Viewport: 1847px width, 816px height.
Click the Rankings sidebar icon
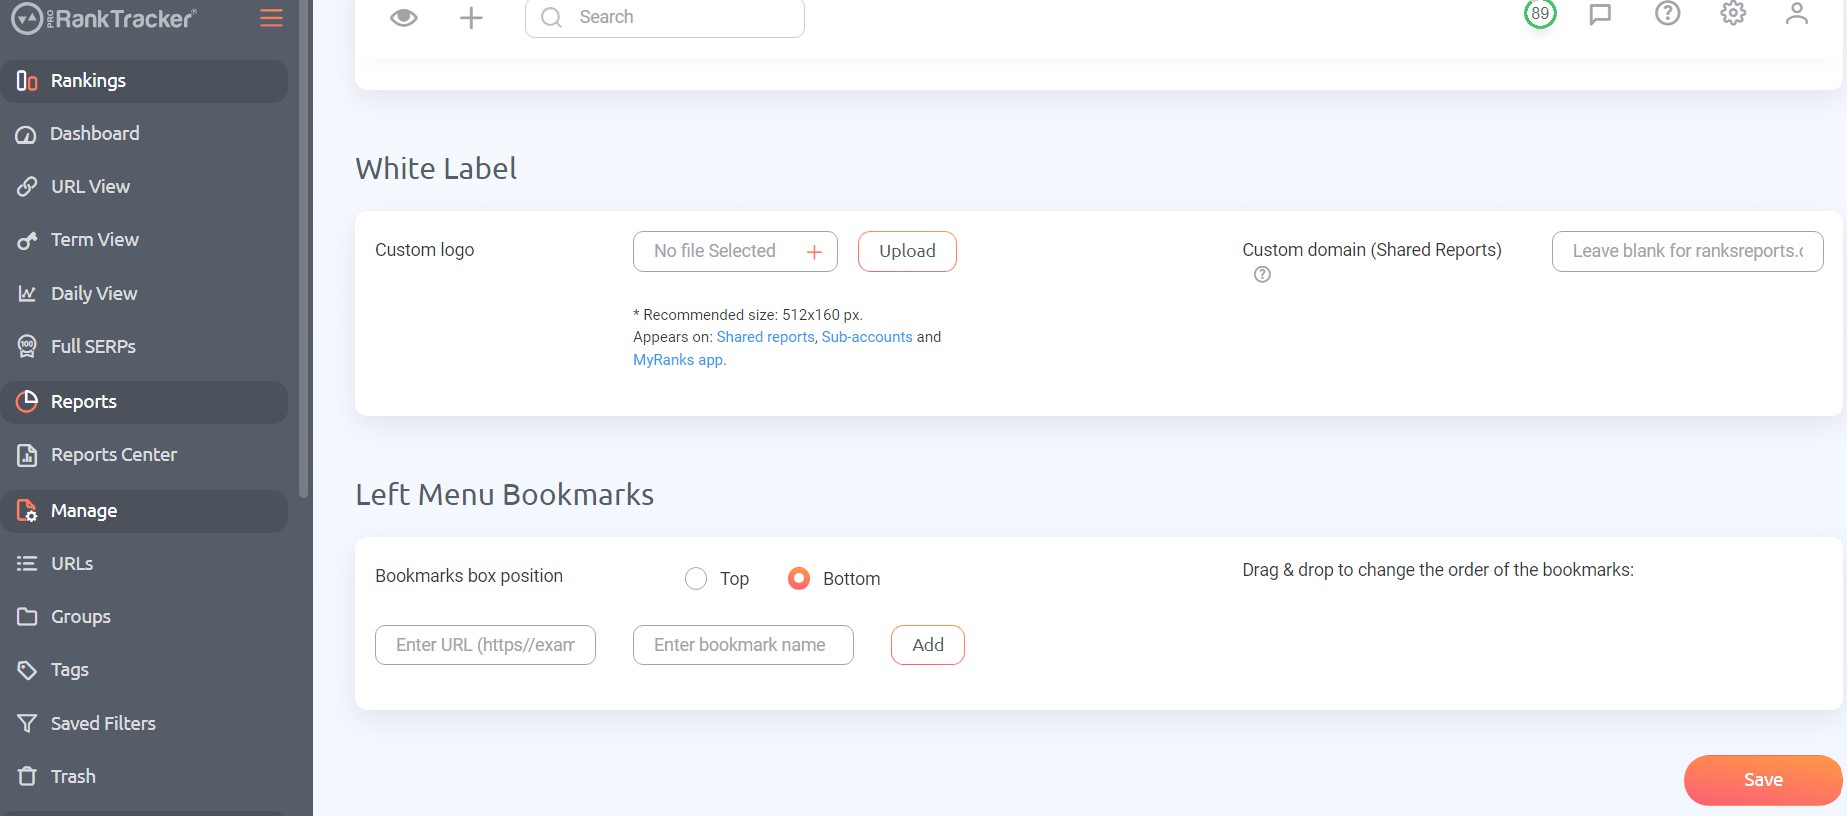click(x=27, y=81)
